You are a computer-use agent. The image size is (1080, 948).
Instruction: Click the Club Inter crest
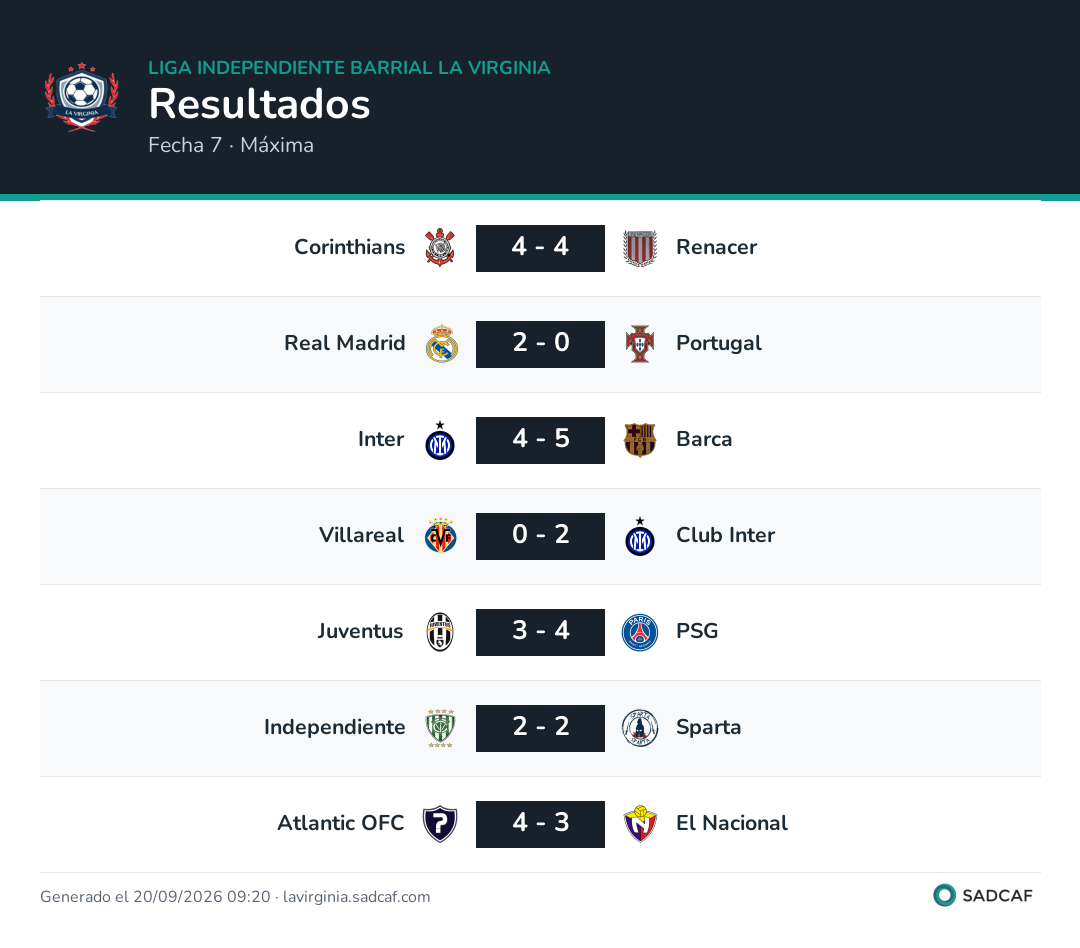pyautogui.click(x=640, y=536)
